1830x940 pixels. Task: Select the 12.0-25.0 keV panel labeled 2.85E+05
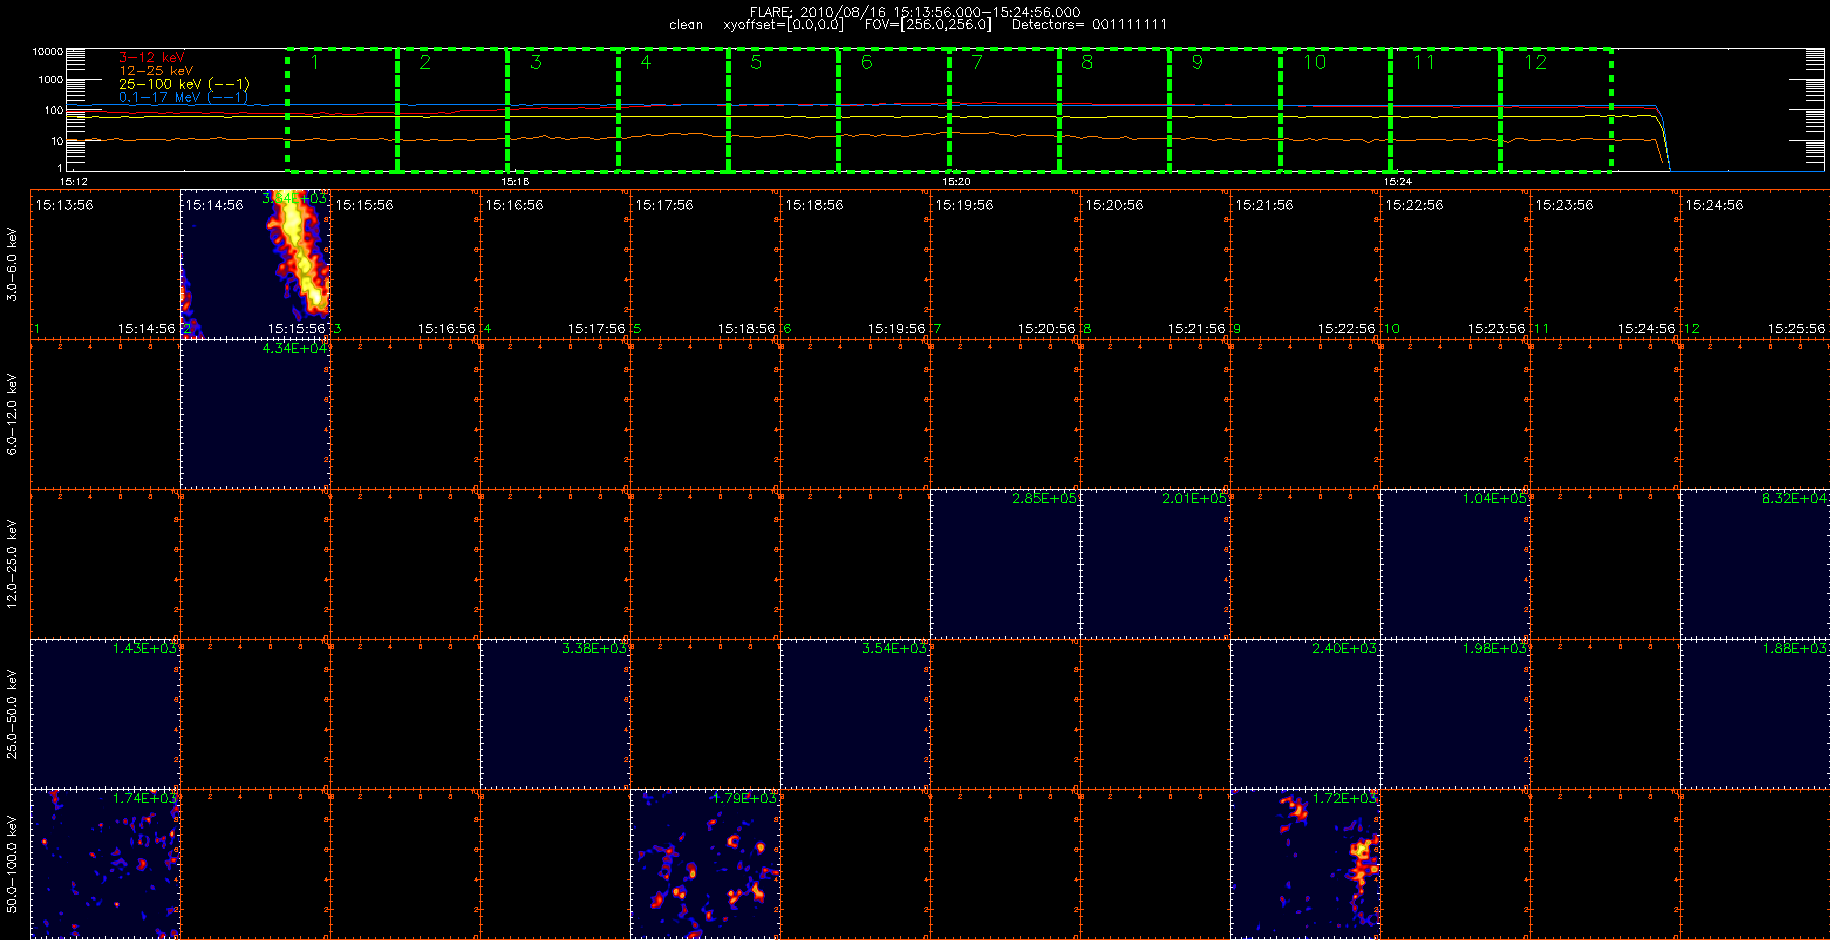[x=1005, y=564]
